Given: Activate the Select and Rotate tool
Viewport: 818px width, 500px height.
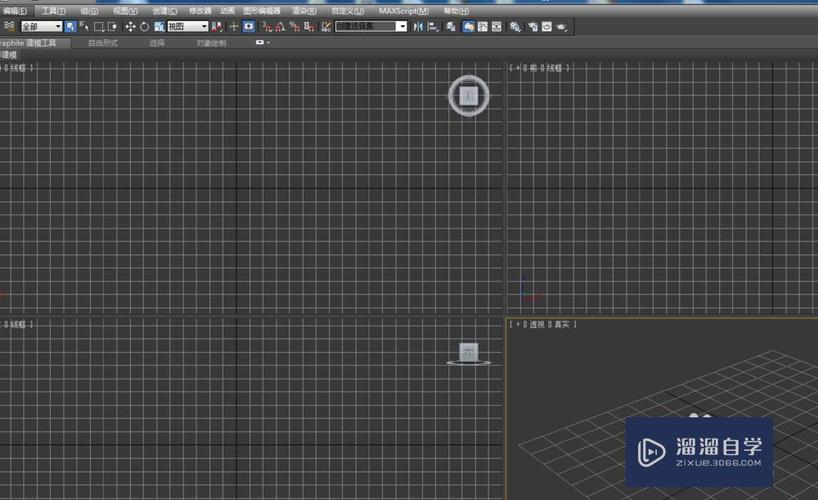Looking at the screenshot, I should 145,26.
